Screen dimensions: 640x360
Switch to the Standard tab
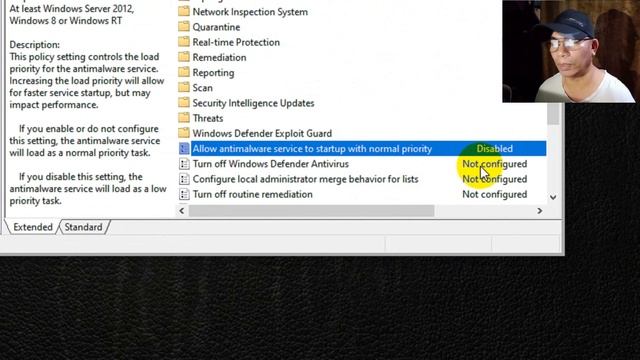84,227
